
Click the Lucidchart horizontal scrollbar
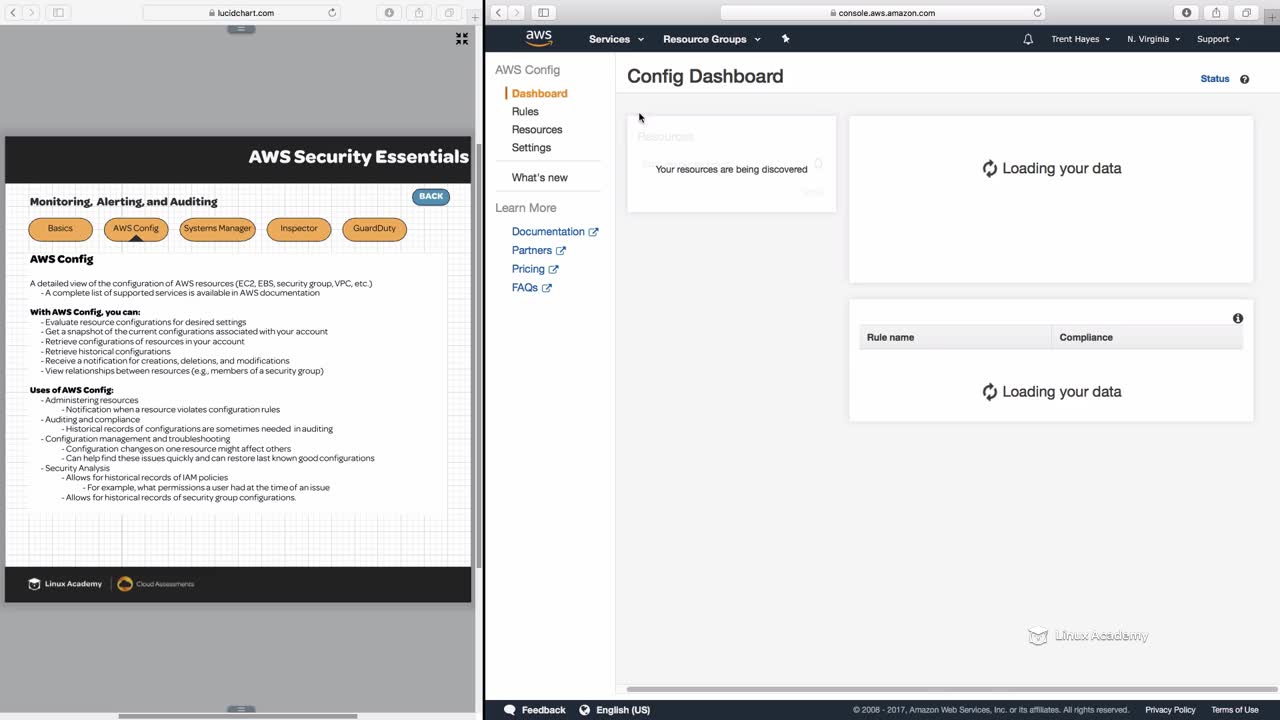[x=238, y=716]
